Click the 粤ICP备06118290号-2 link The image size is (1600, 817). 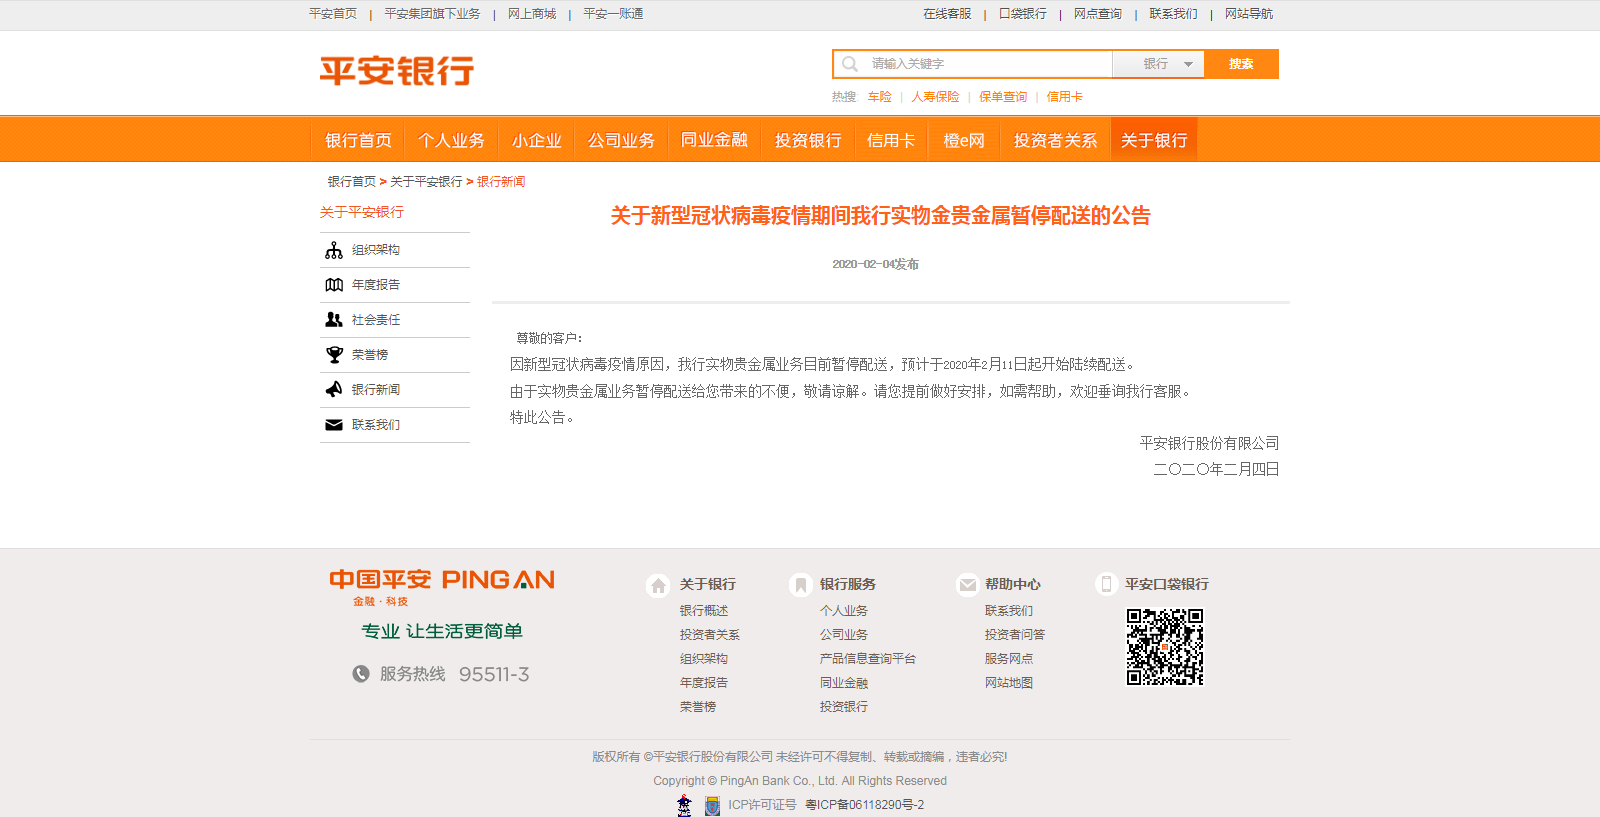(865, 805)
